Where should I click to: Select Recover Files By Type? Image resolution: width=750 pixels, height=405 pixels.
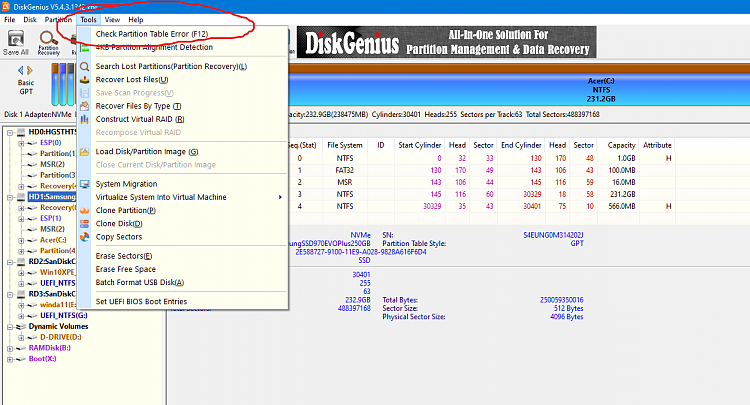click(x=138, y=106)
